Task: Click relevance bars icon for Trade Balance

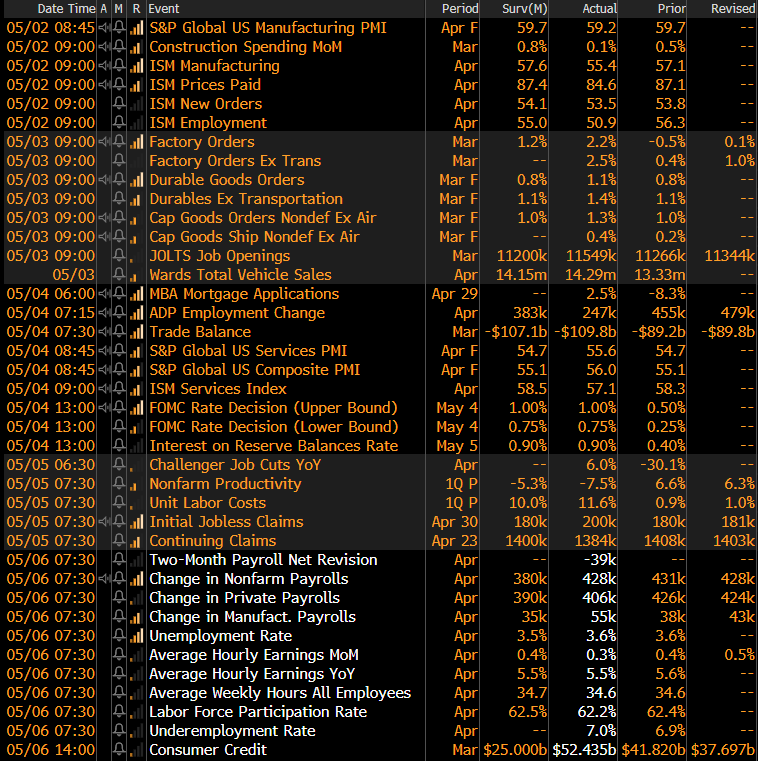Action: click(137, 332)
